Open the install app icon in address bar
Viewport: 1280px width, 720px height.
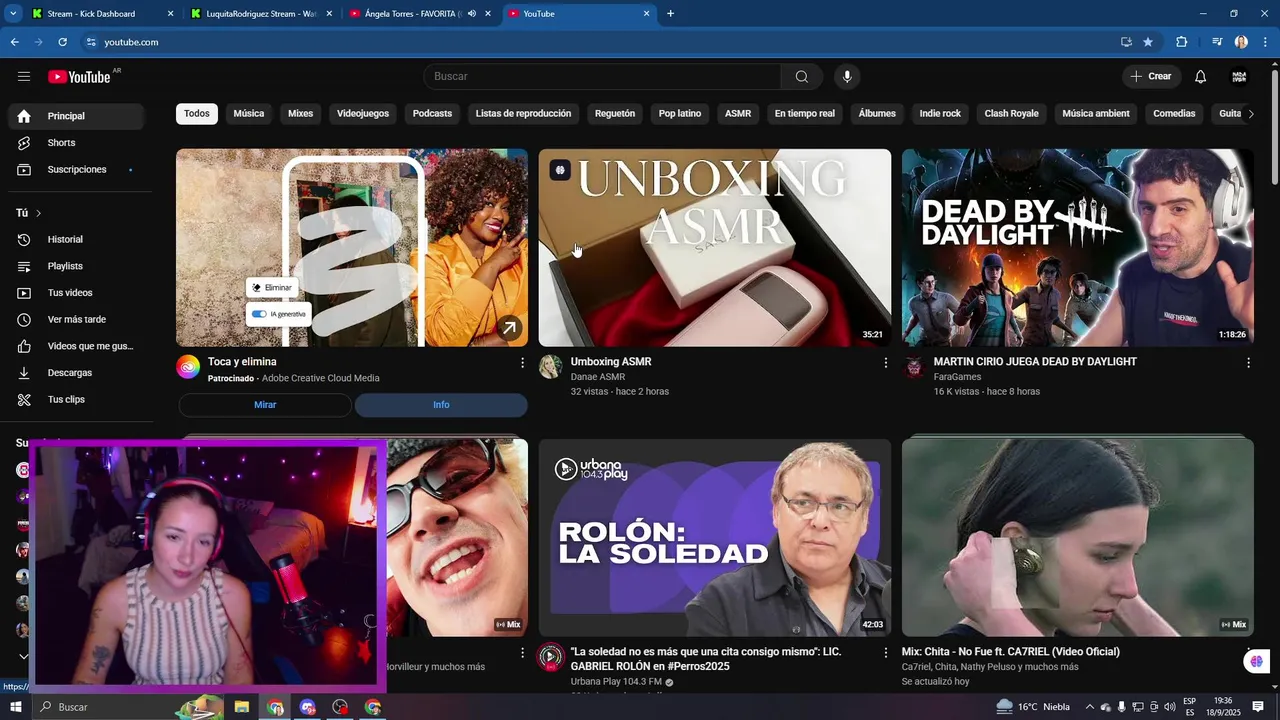[1126, 42]
